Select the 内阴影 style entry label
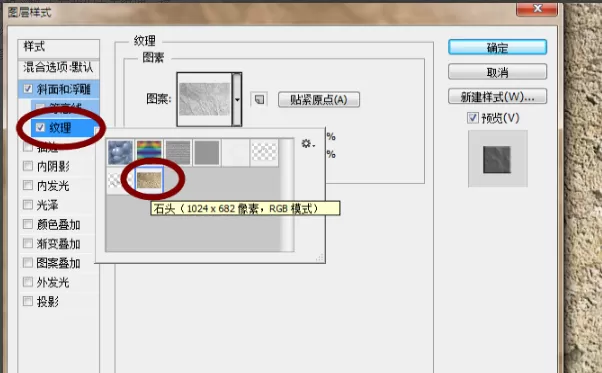This screenshot has width=602, height=373. pyautogui.click(x=53, y=166)
